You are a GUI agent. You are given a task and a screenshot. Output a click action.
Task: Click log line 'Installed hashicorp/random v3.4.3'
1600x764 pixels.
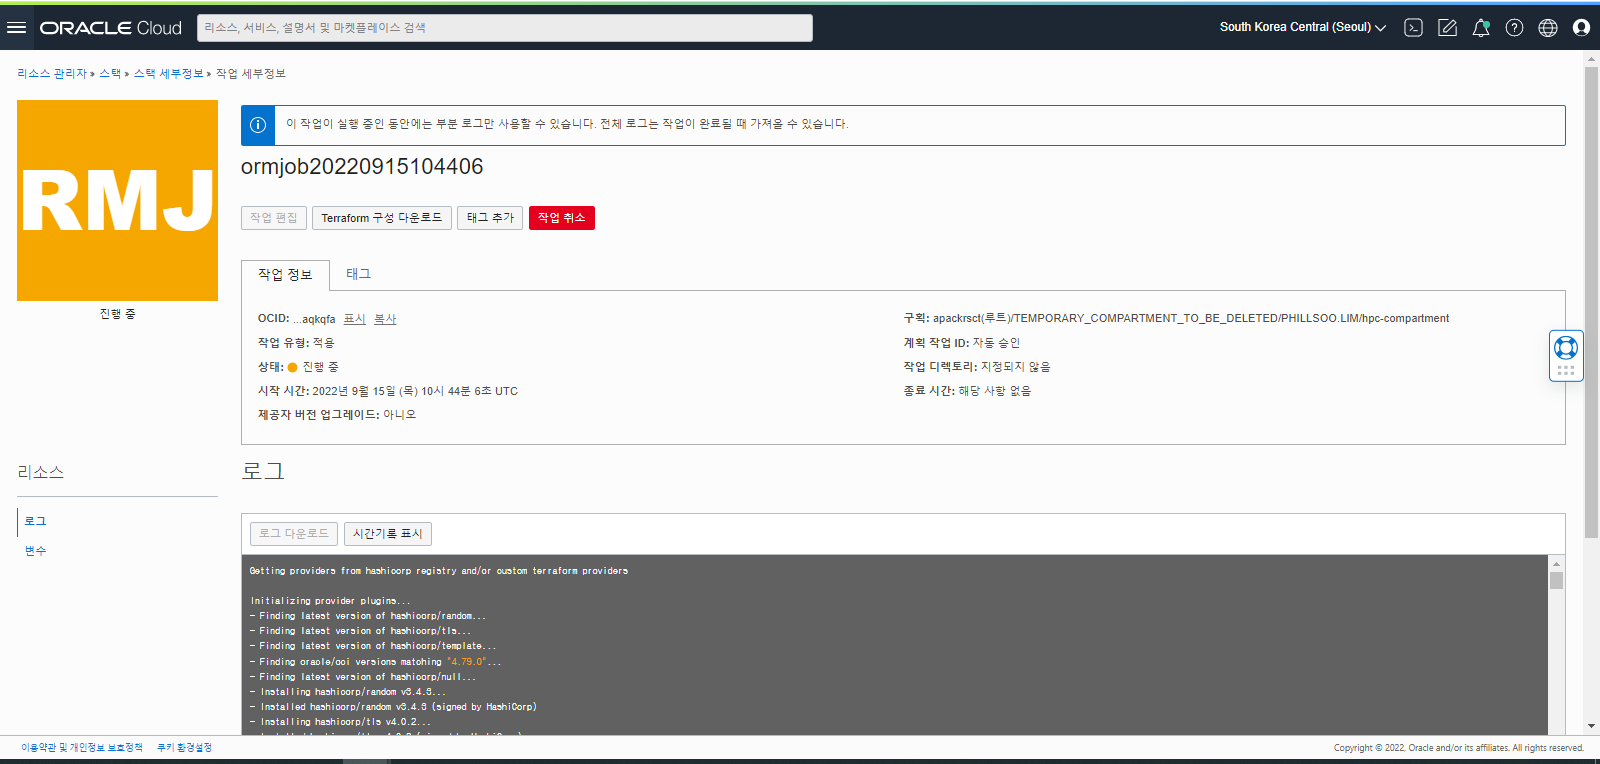point(393,707)
